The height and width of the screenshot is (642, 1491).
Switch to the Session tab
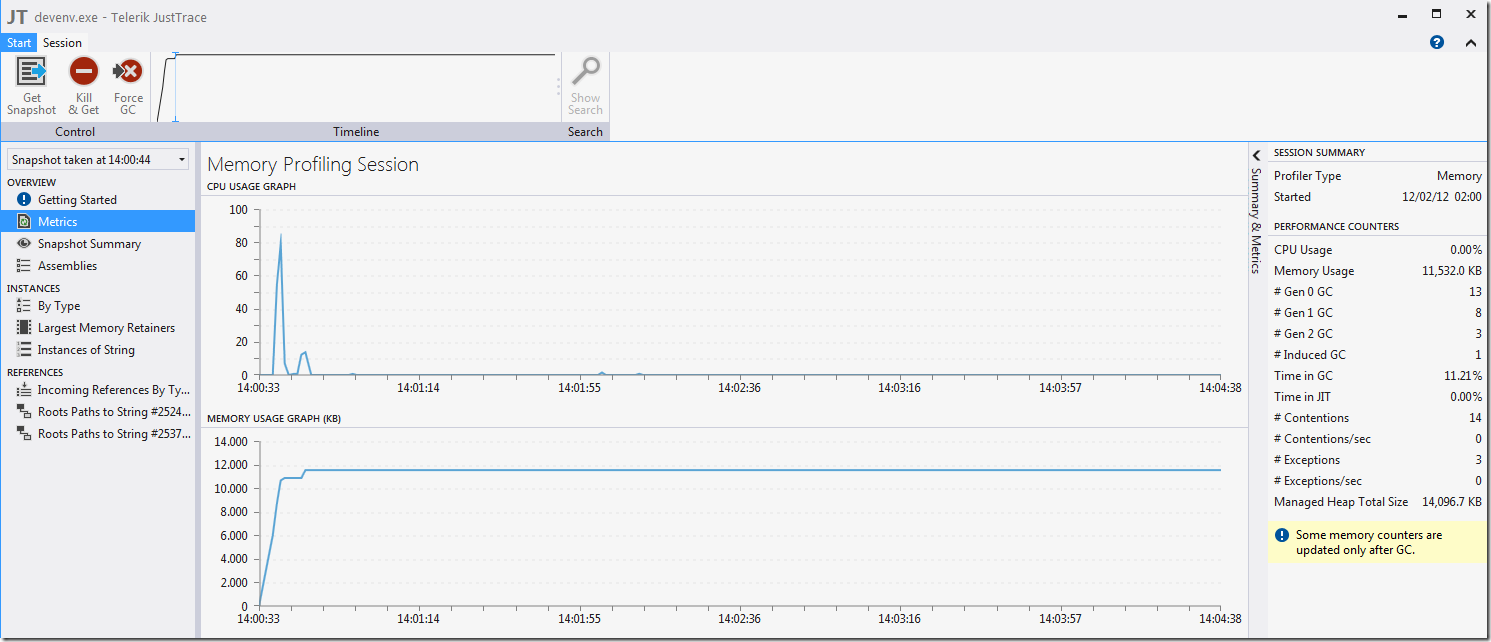point(62,43)
